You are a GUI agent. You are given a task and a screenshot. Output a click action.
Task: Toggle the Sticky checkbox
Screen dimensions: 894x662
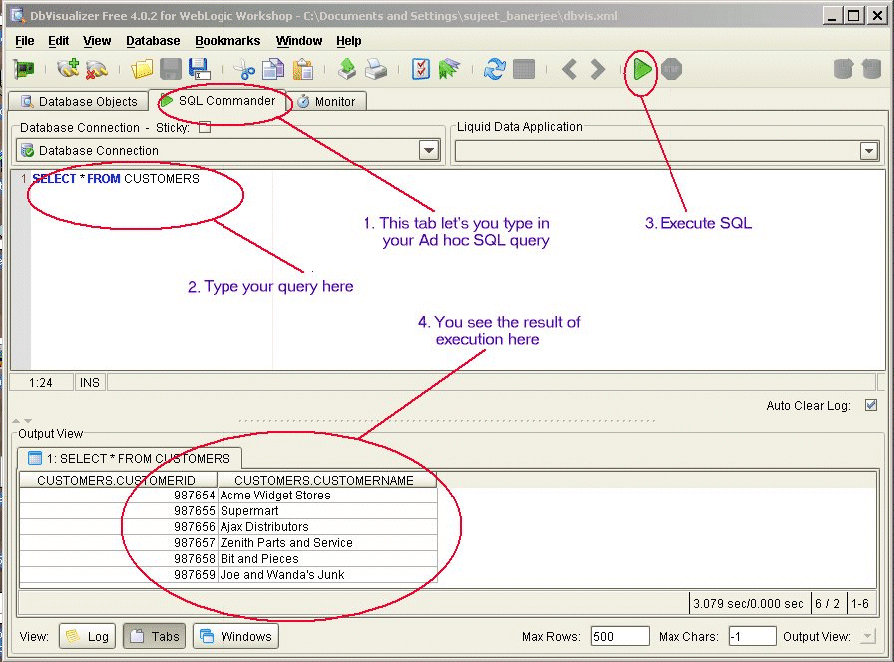(205, 128)
